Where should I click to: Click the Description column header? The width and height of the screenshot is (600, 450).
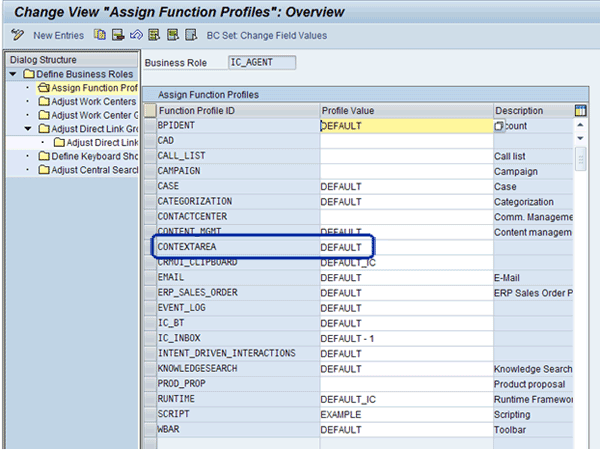pos(533,111)
